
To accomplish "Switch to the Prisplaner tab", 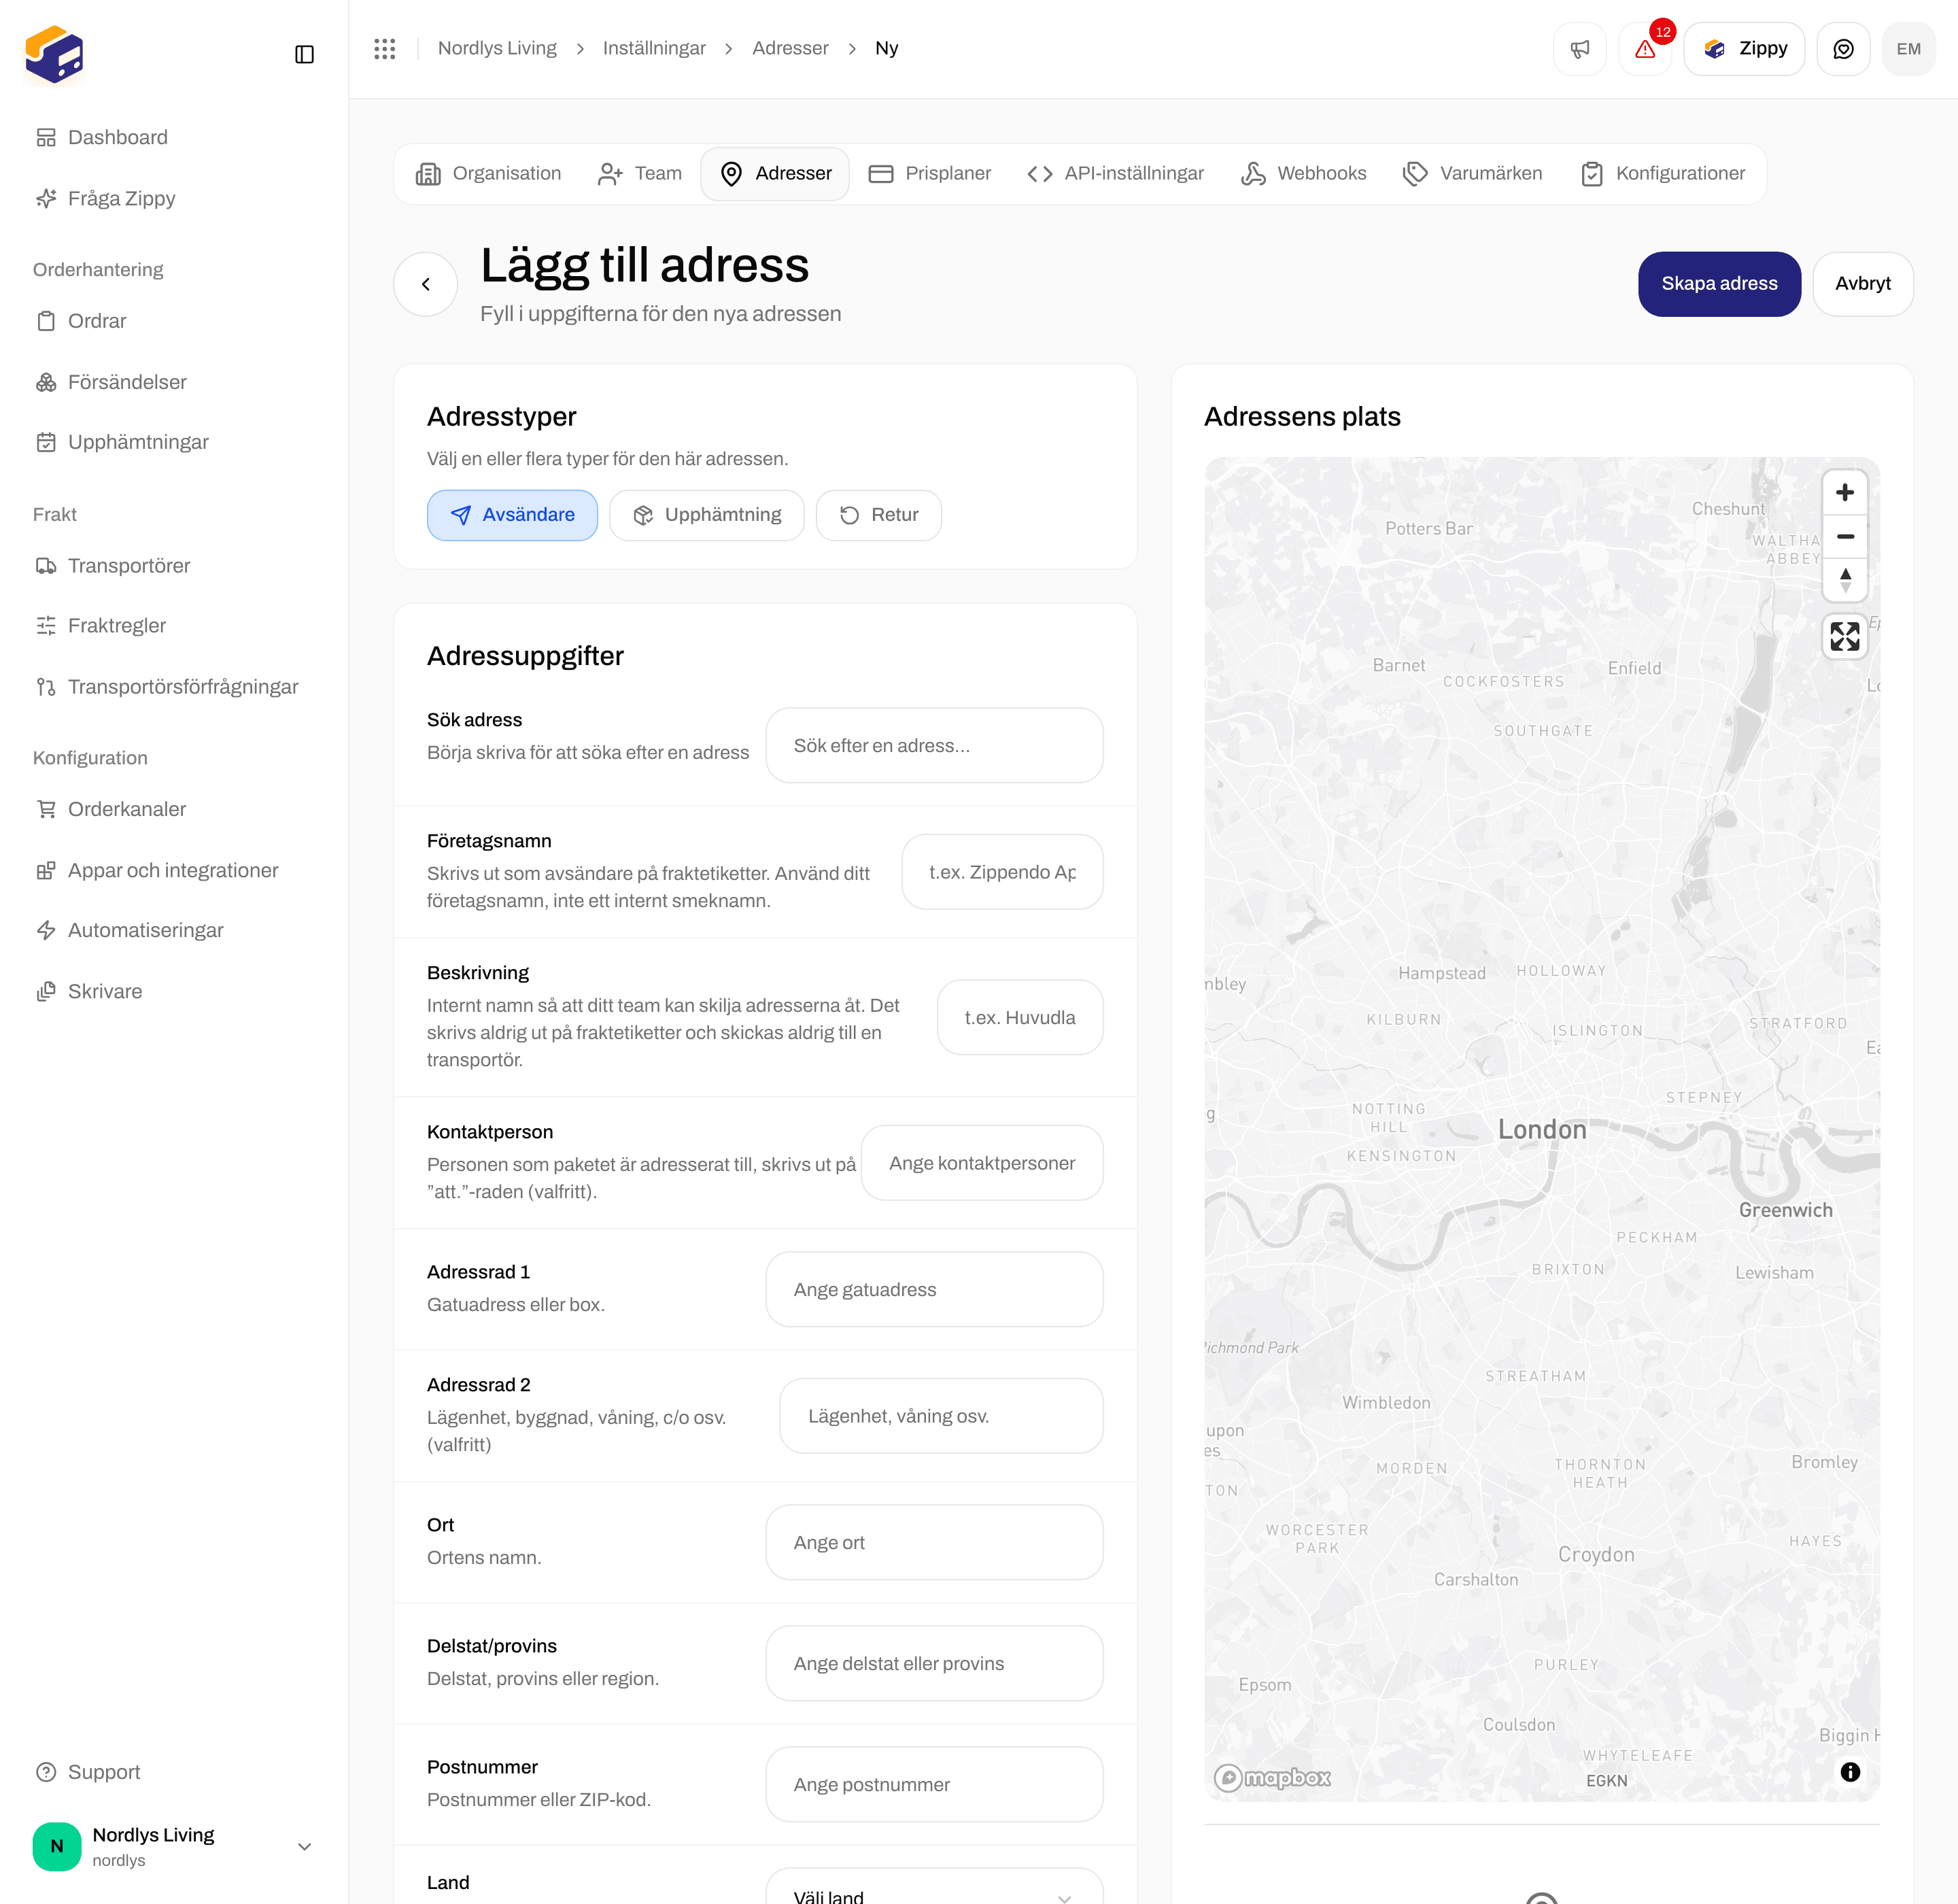I will pos(930,174).
